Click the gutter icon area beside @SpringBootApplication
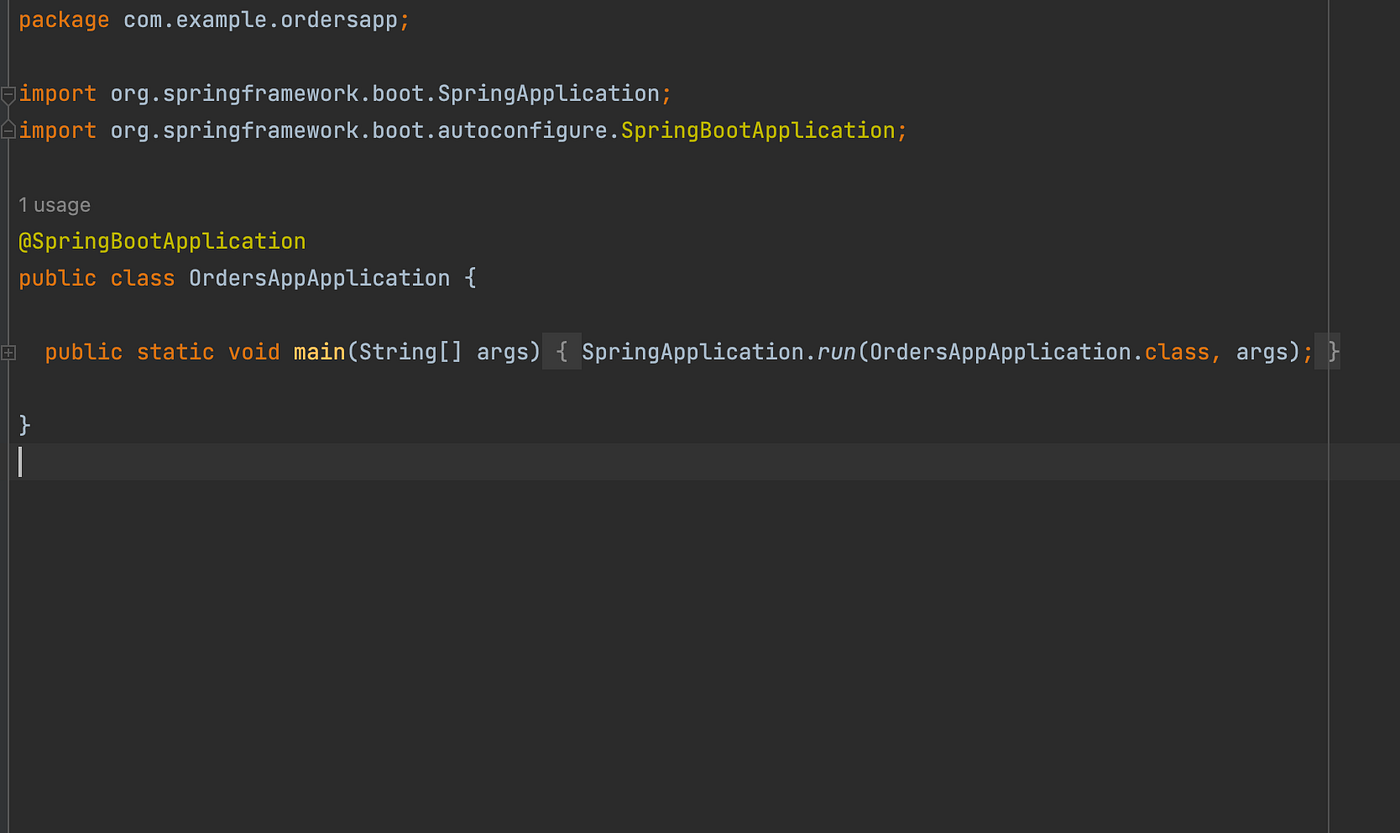 point(9,240)
